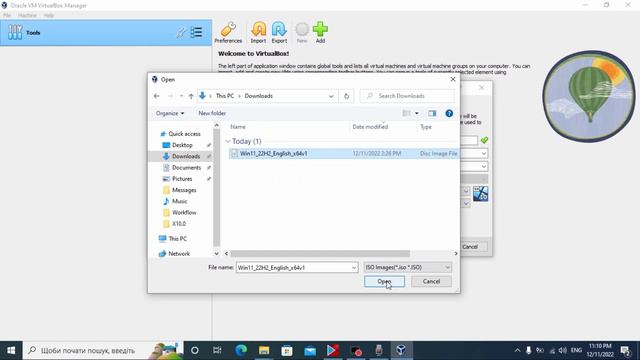Go up one folder level
Image resolution: width=640 pixels, height=360 pixels.
pyautogui.click(x=191, y=96)
